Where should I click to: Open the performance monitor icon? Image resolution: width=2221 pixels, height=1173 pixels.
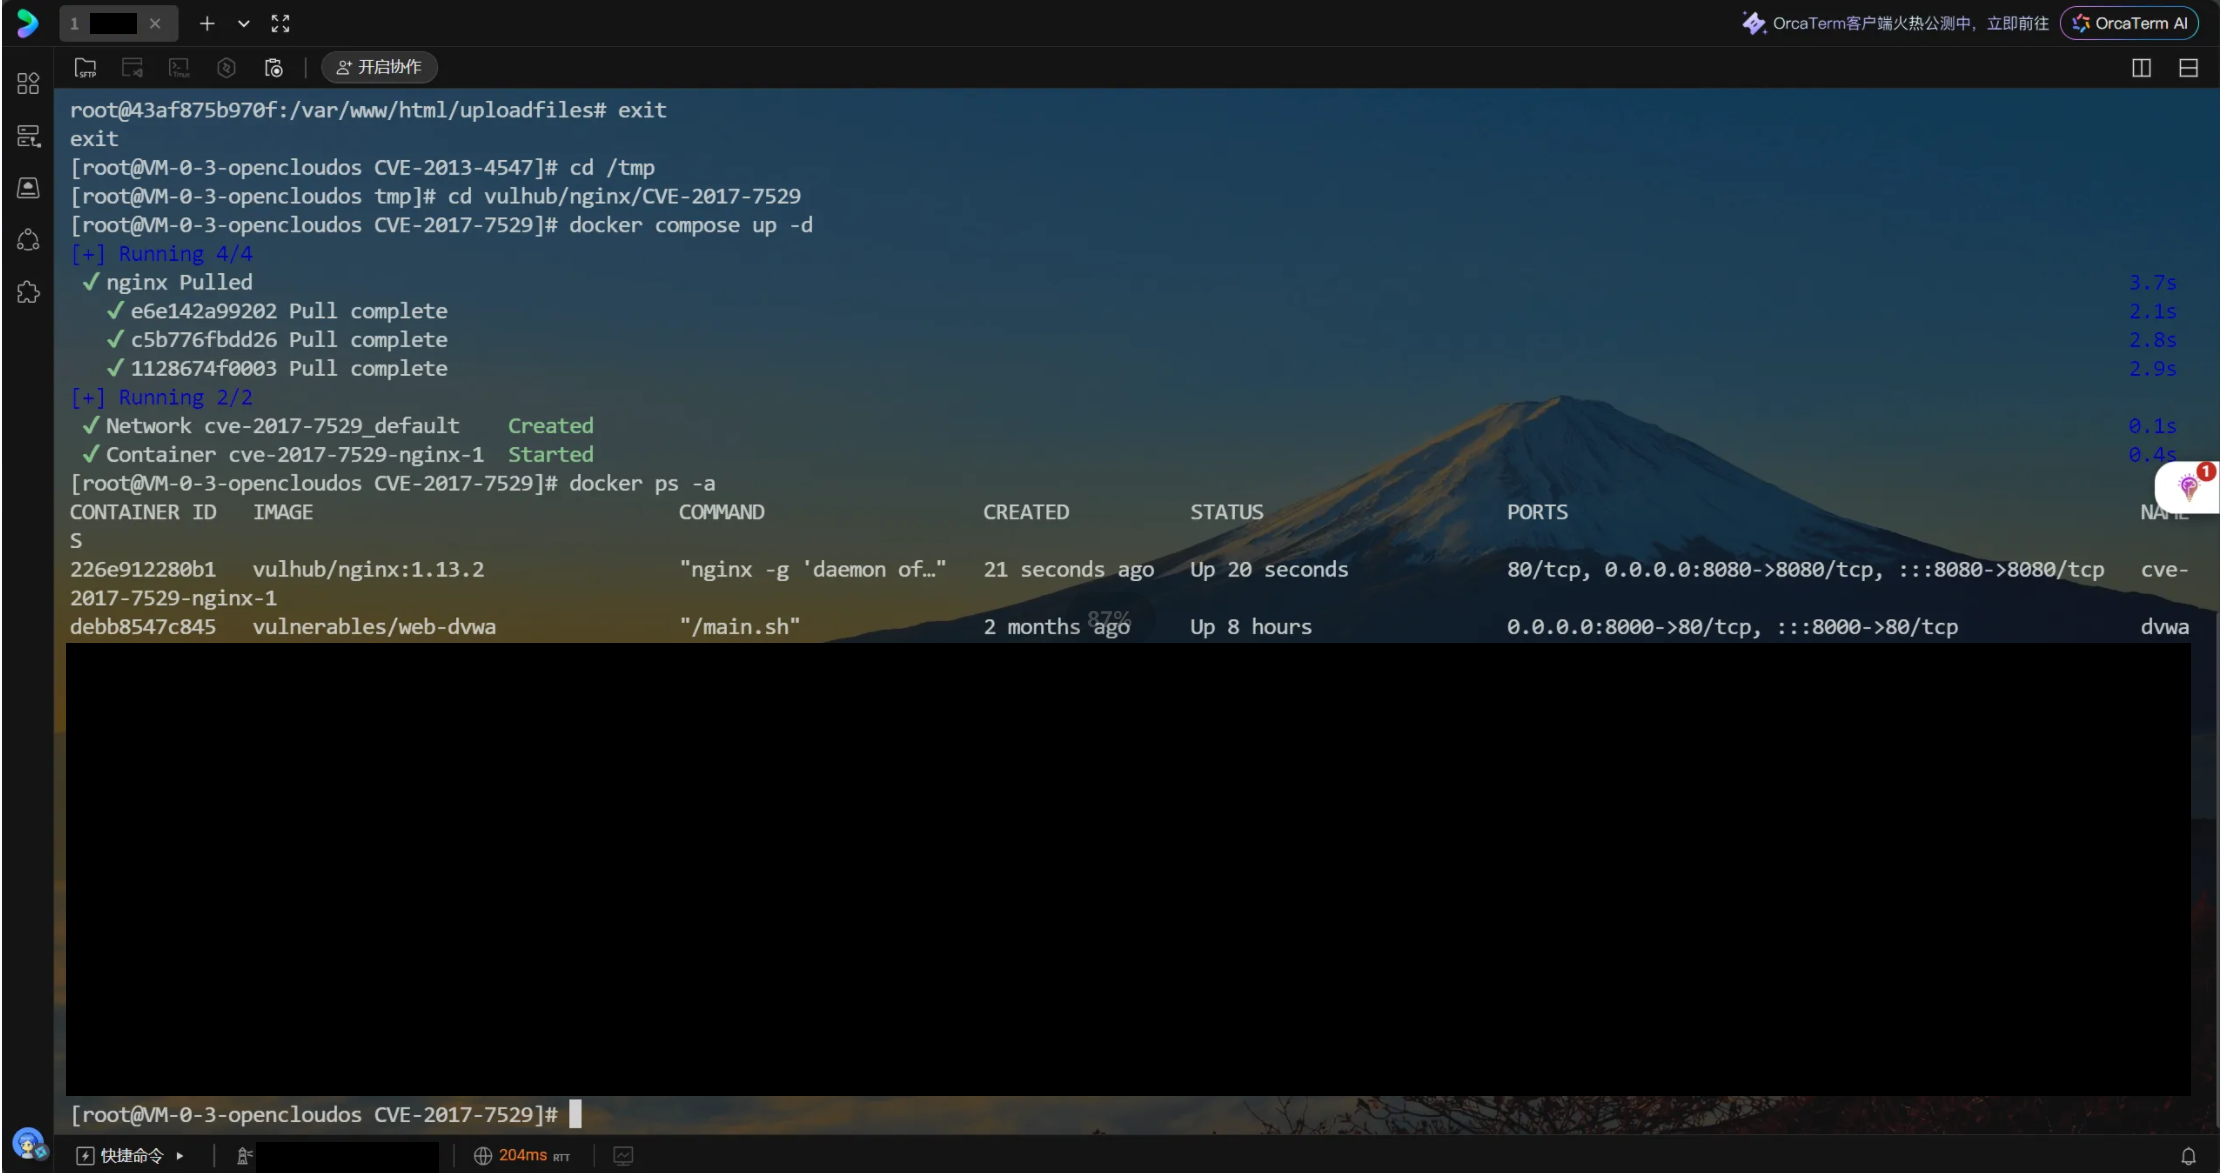(623, 1156)
